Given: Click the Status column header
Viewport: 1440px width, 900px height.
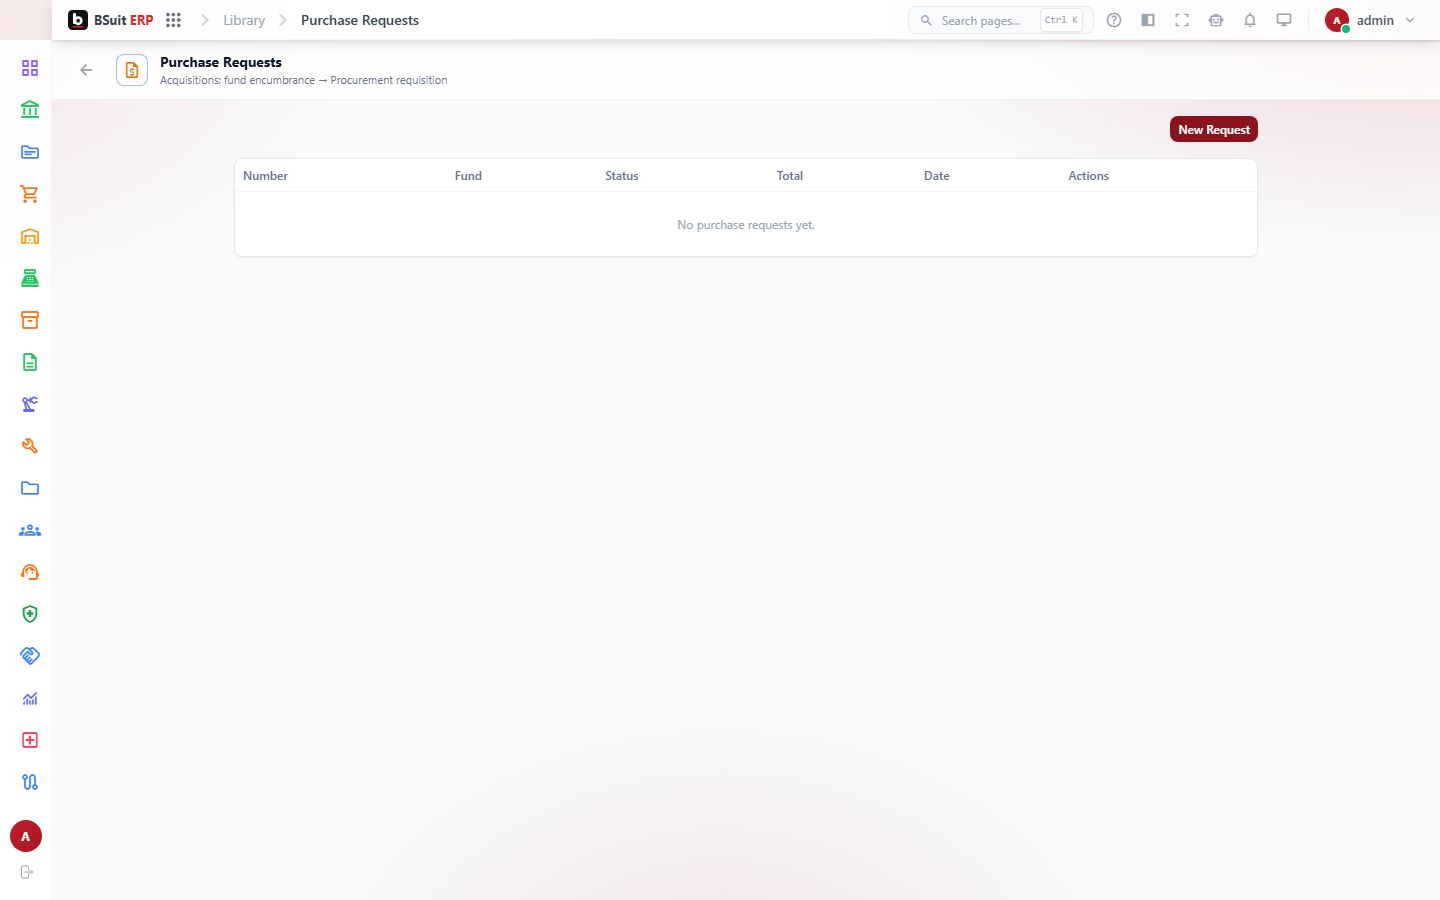Looking at the screenshot, I should [x=622, y=176].
